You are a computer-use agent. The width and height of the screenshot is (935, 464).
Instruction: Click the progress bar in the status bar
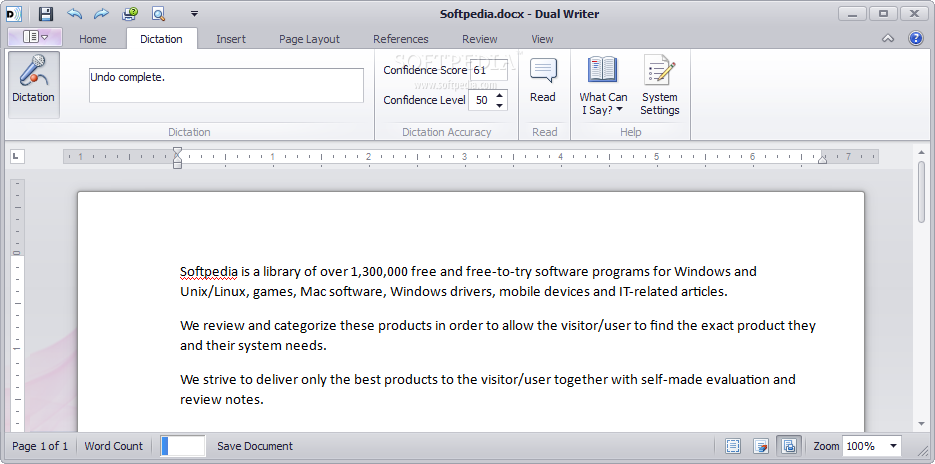click(183, 446)
